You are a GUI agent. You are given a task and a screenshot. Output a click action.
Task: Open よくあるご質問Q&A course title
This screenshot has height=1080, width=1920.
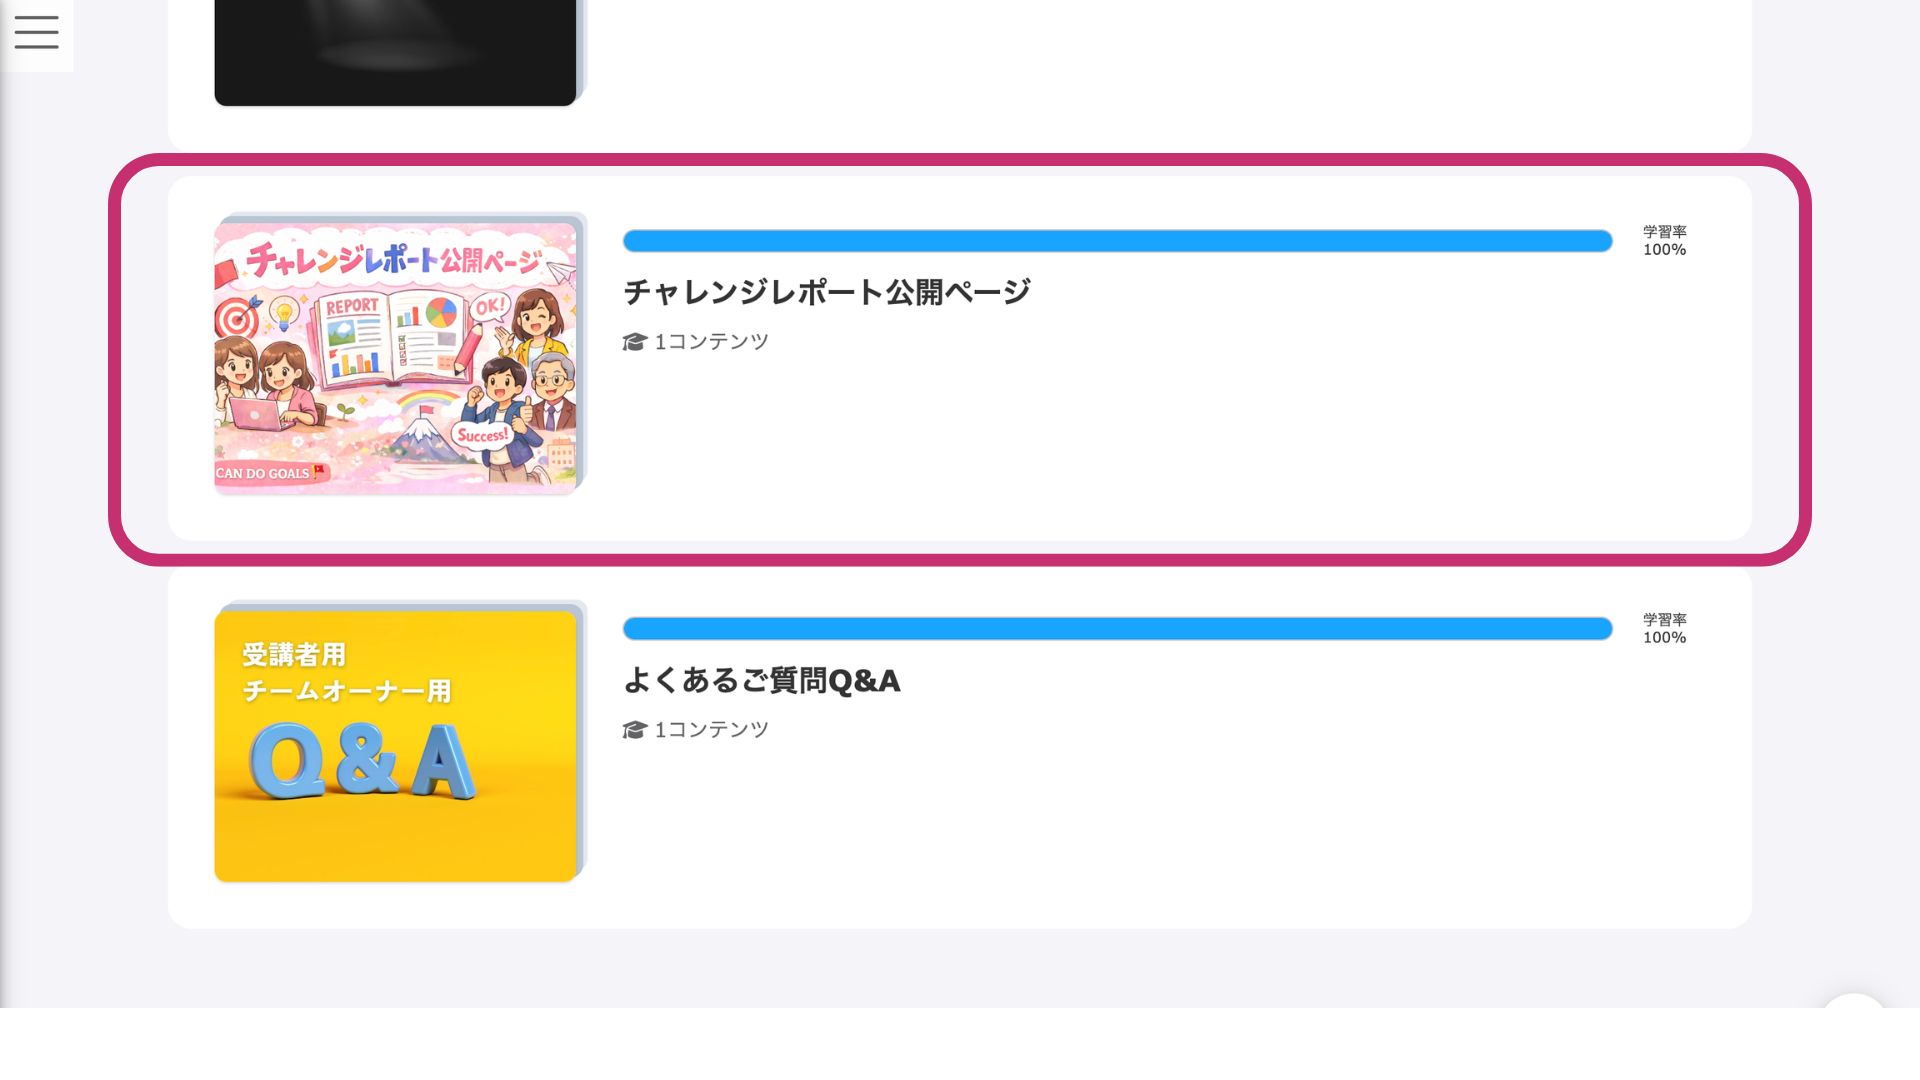[x=761, y=680]
